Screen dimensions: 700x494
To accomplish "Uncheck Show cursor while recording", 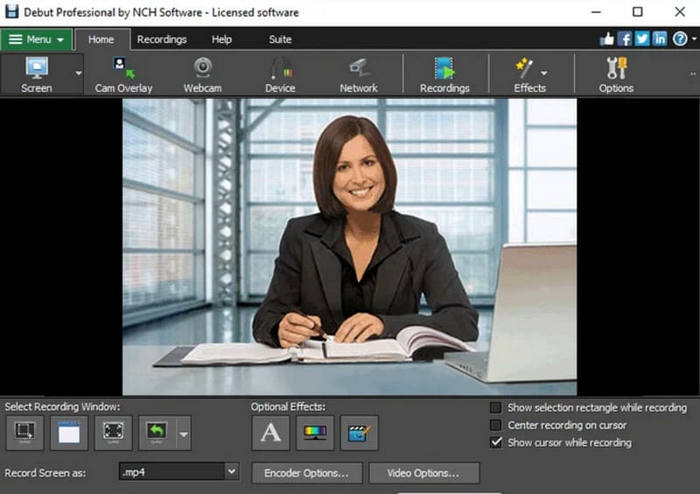I will pyautogui.click(x=496, y=442).
